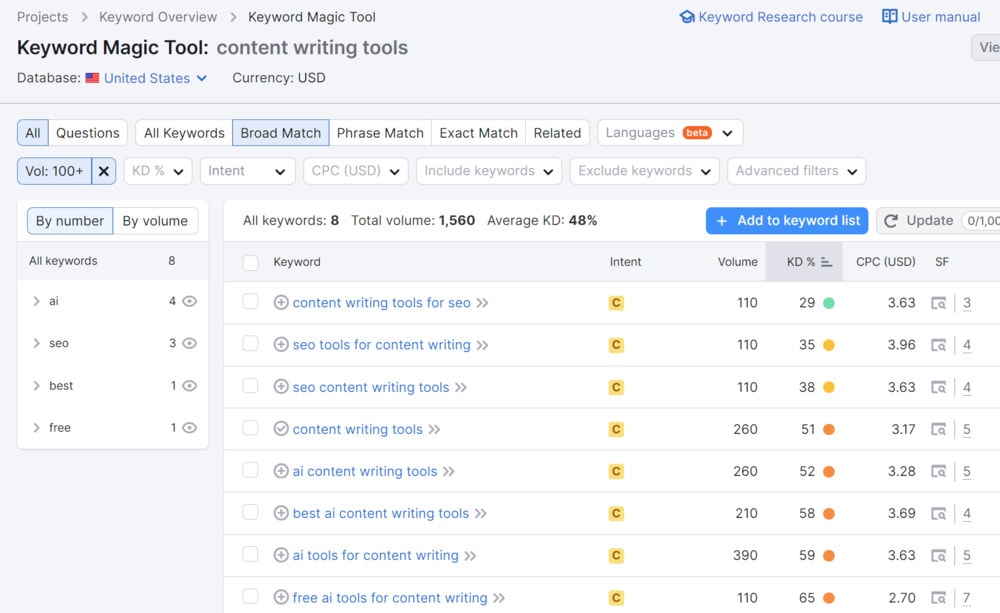Screen dimensions: 1000x613
Task: Open the Include keywords dropdown
Action: (489, 171)
